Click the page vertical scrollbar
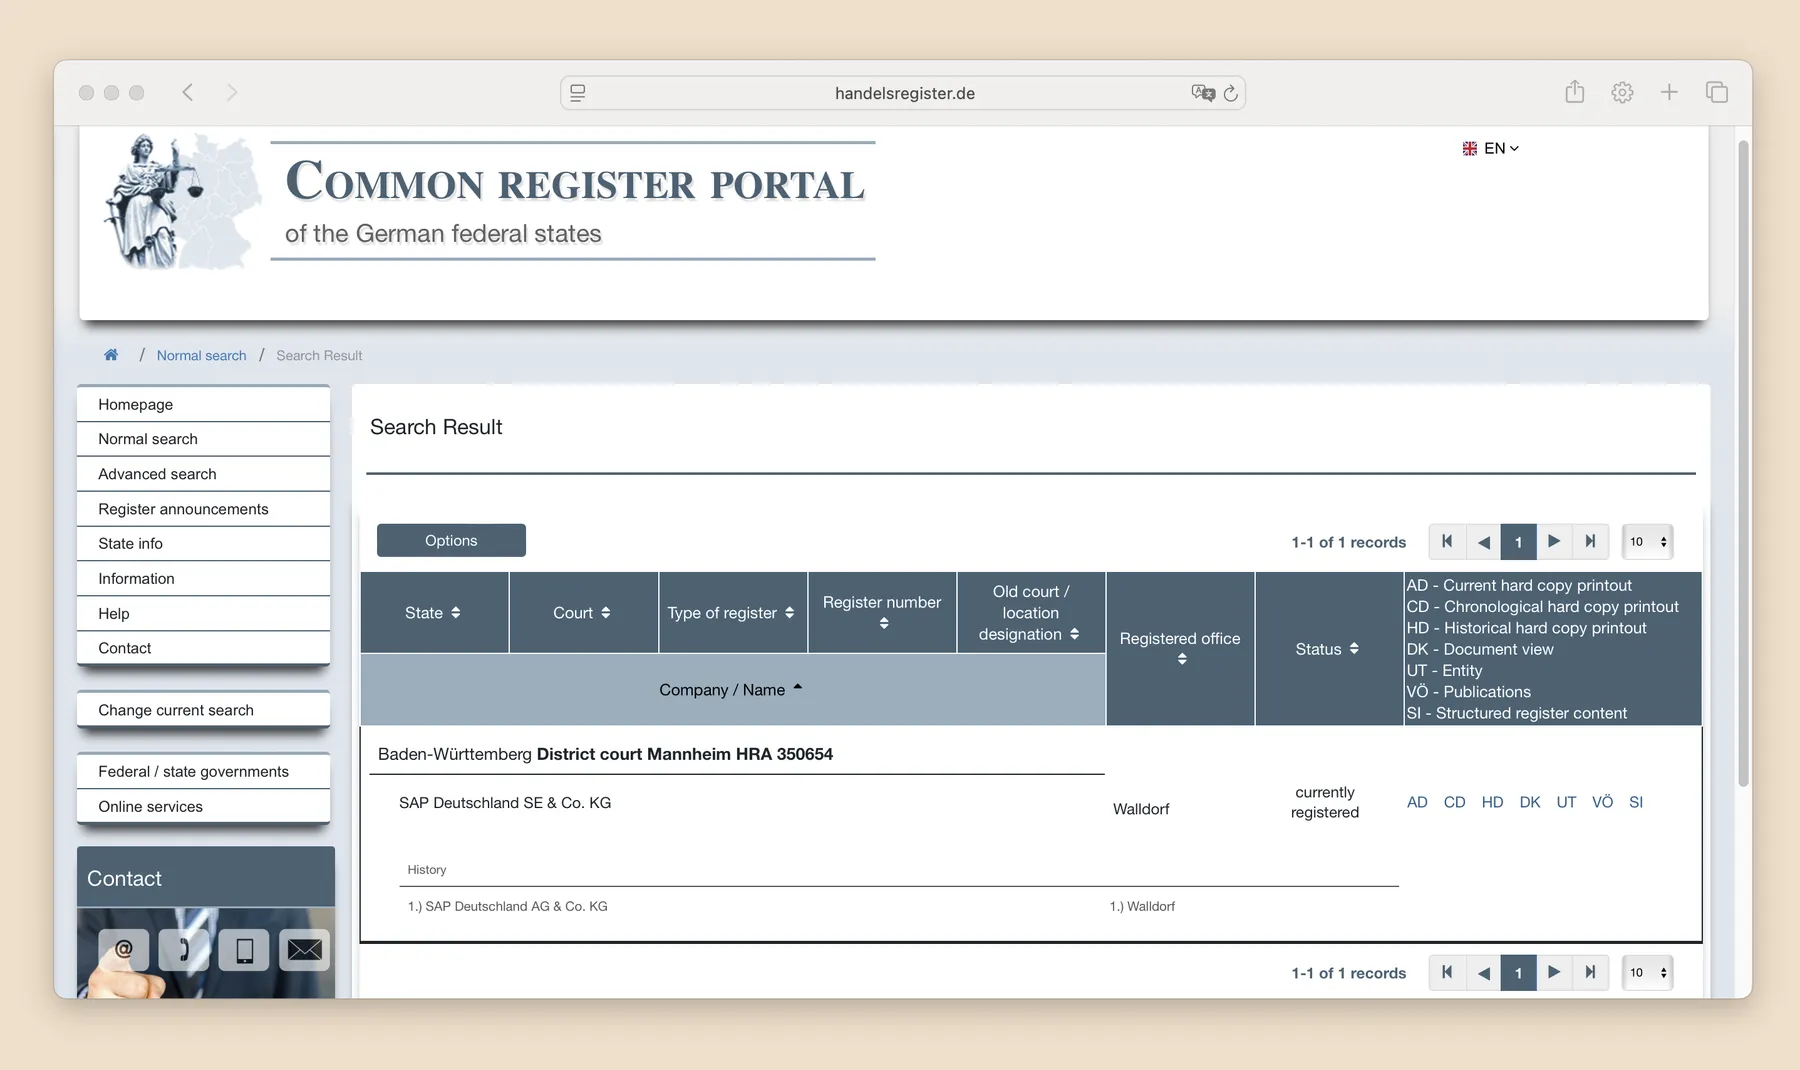 [x=1743, y=462]
